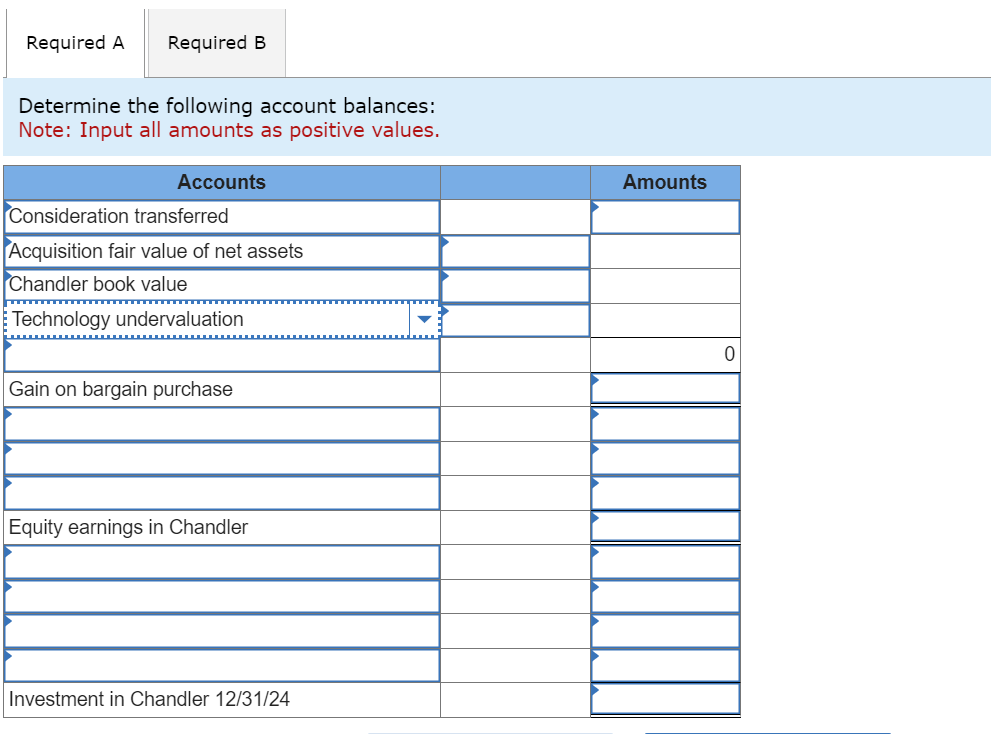This screenshot has height=734, width=991.
Task: Click the blue marker on Gain on bargain purchase amount
Action: (x=594, y=379)
